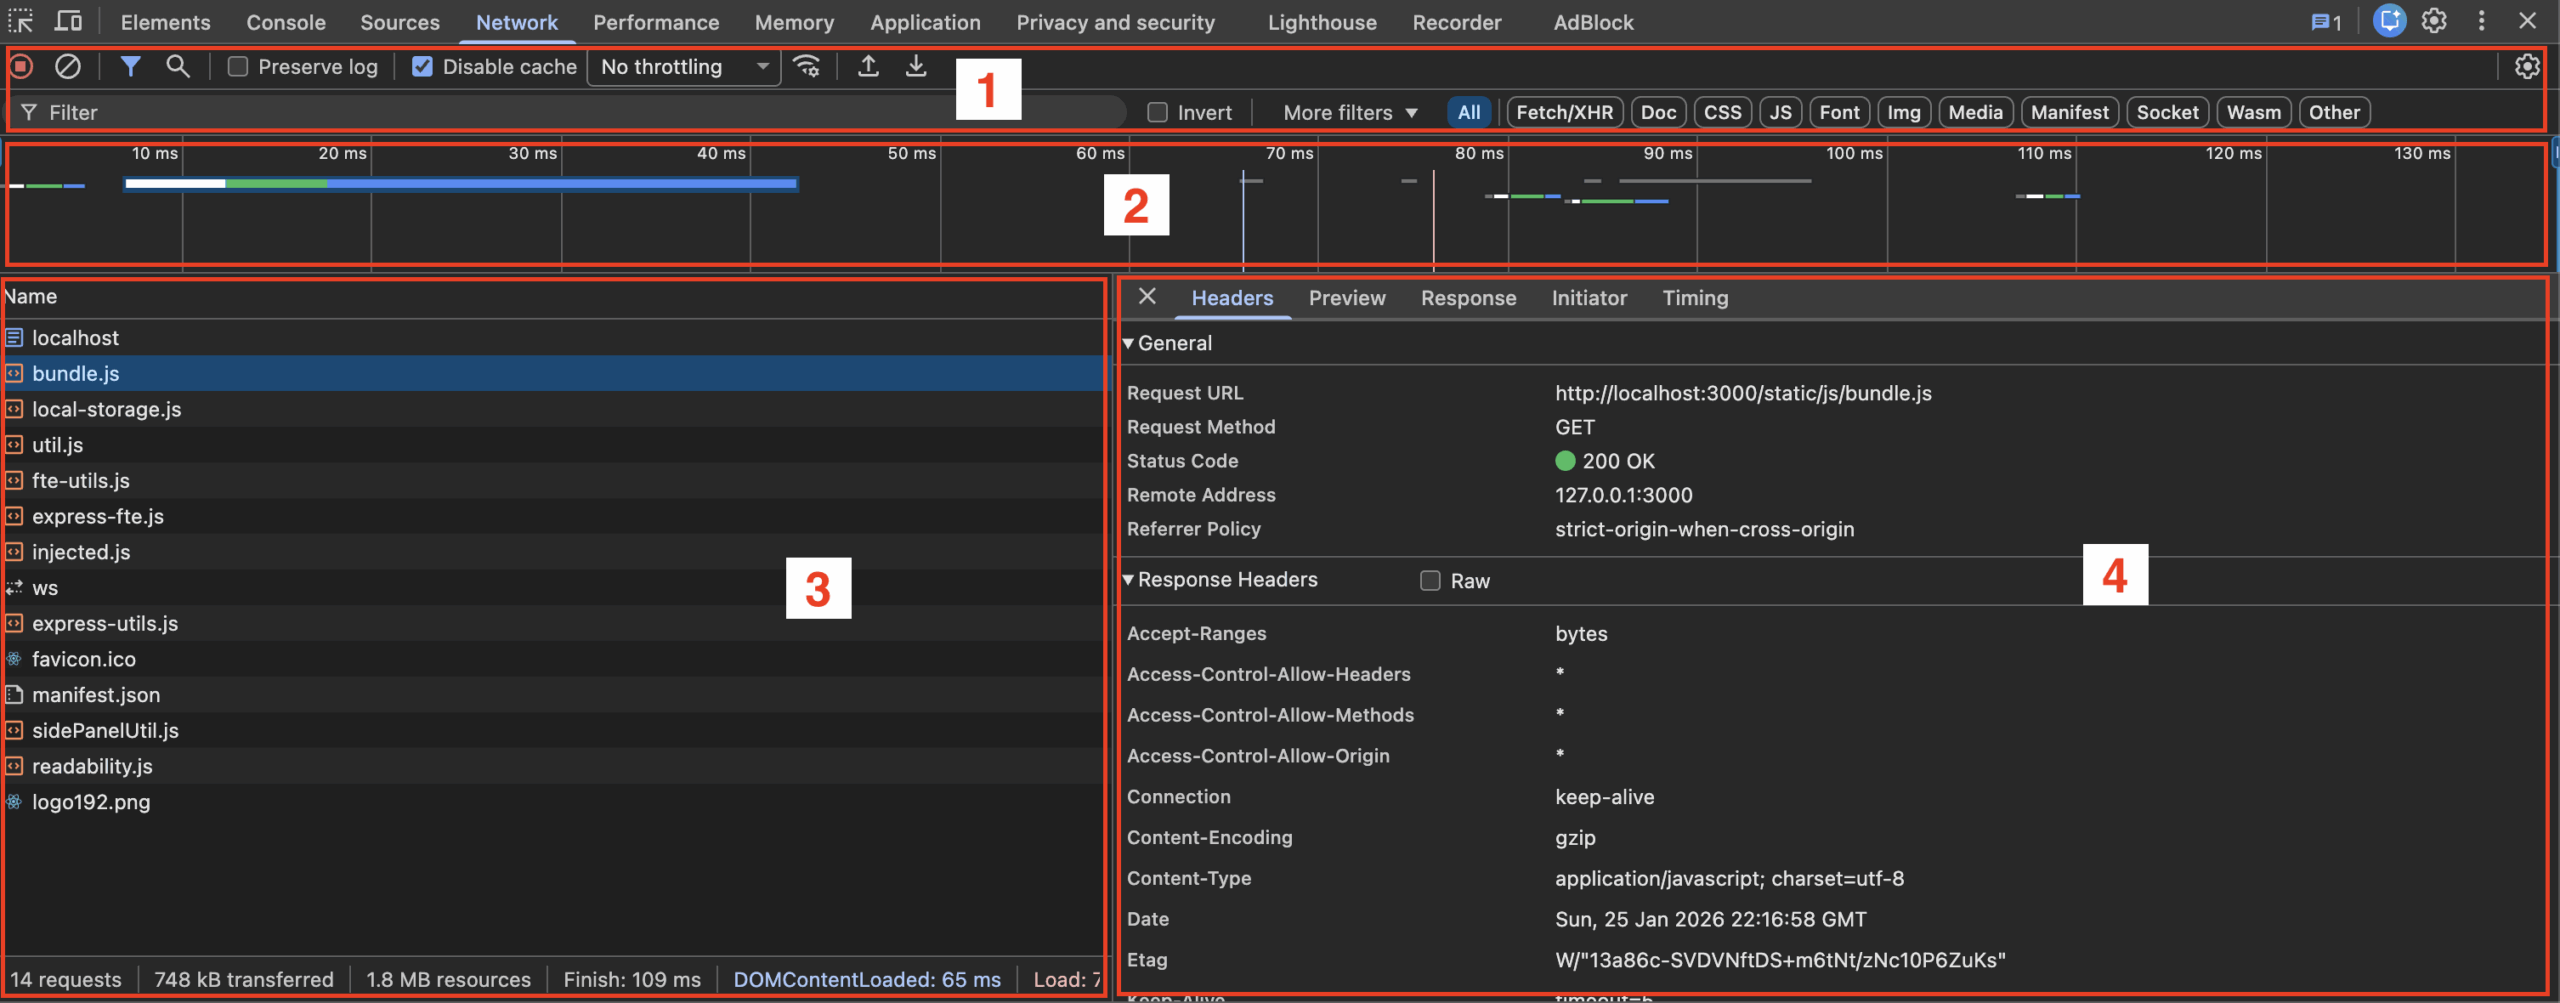Viewport: 2560px width, 1003px height.
Task: Switch to the Console tab
Action: (286, 22)
